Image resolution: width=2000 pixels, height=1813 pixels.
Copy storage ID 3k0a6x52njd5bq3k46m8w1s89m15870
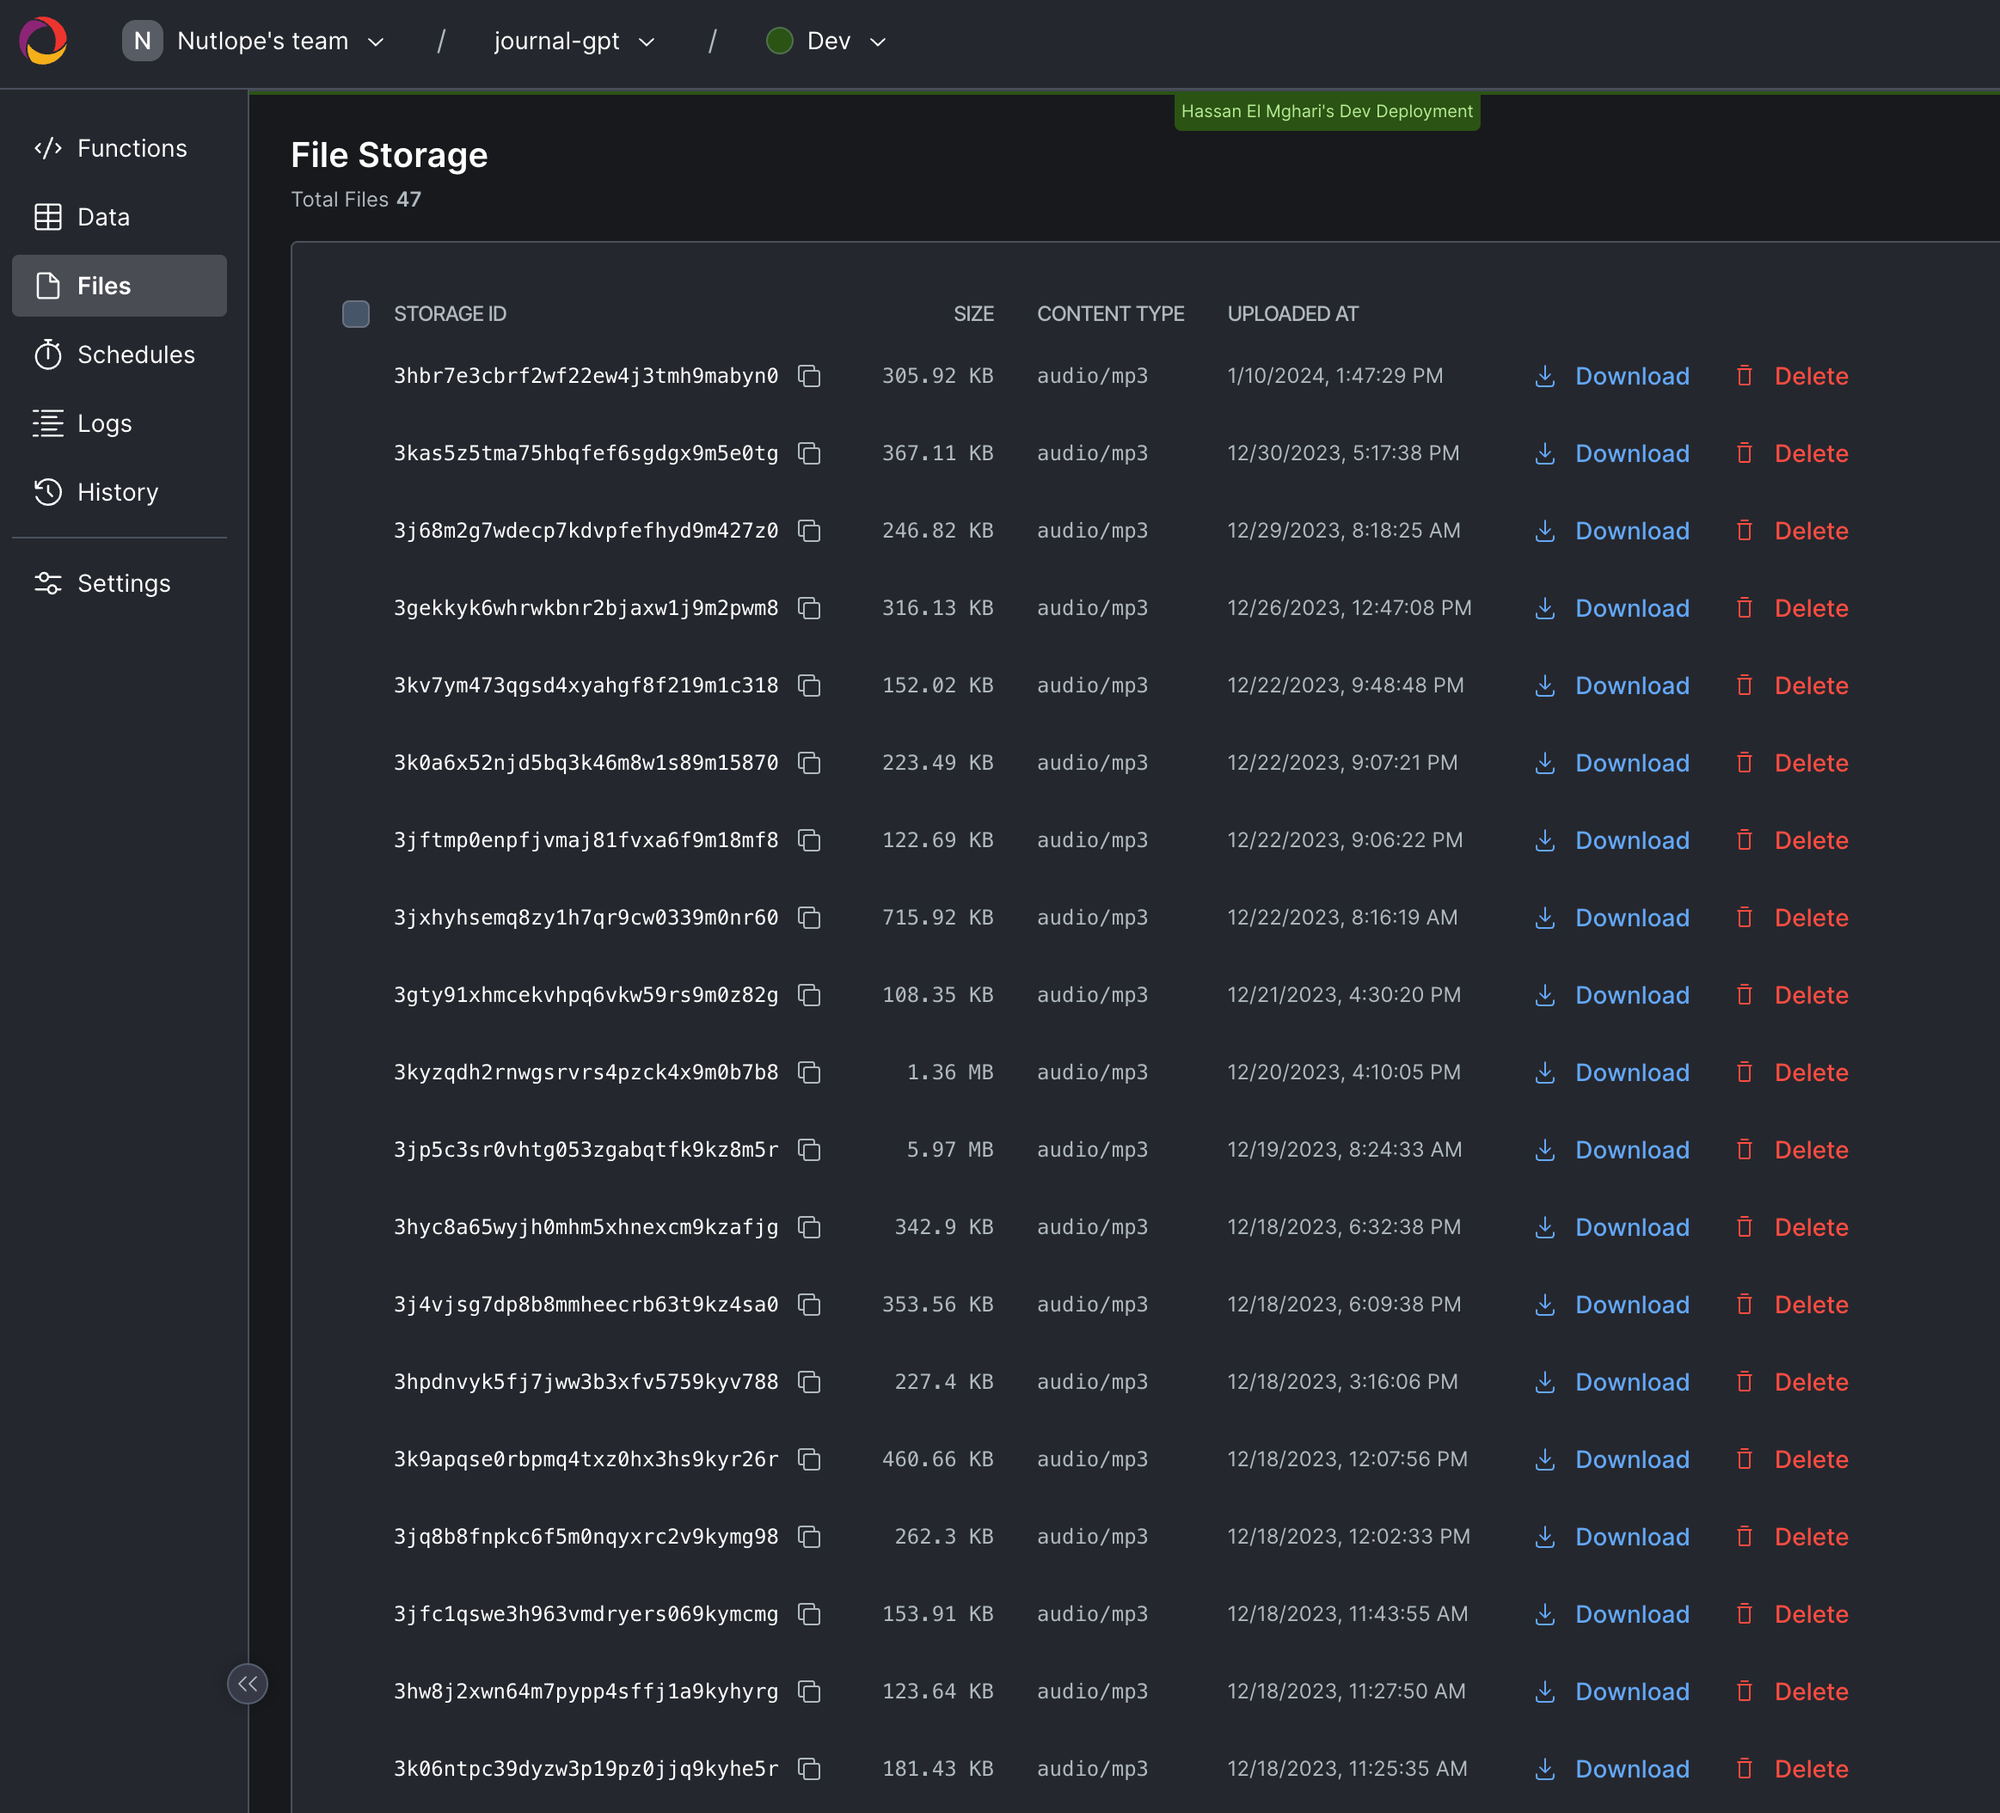(x=809, y=763)
